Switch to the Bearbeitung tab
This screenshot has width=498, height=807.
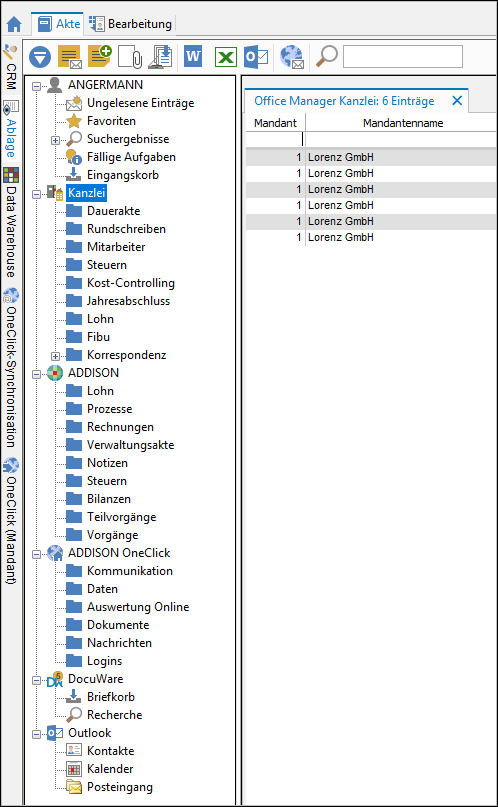coord(130,24)
